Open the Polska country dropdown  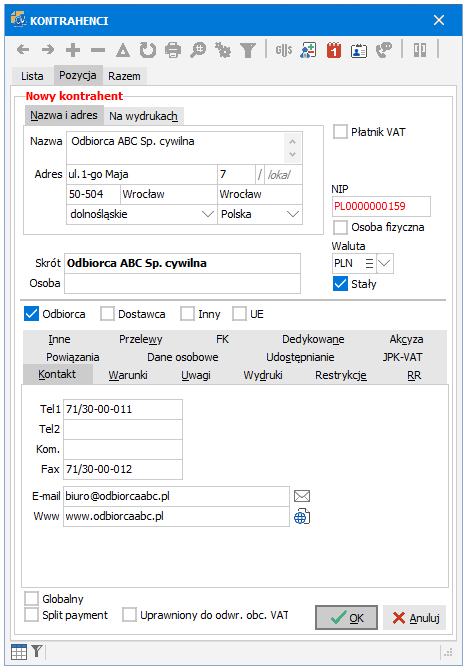click(x=293, y=214)
